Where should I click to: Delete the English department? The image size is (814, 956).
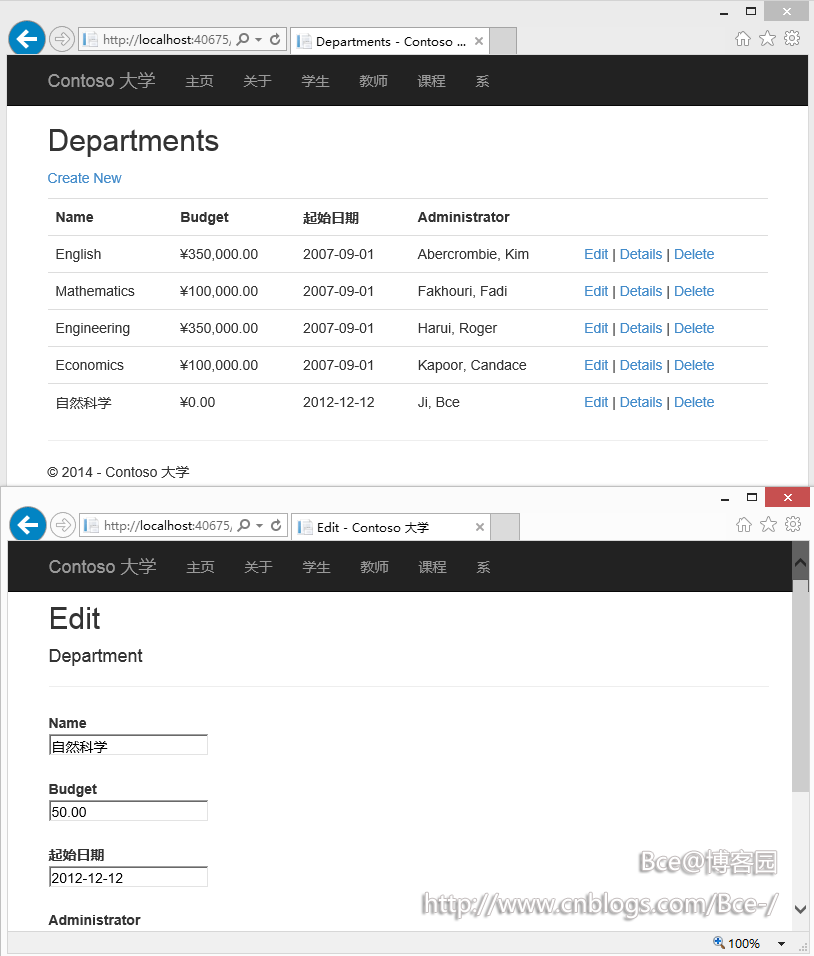694,254
